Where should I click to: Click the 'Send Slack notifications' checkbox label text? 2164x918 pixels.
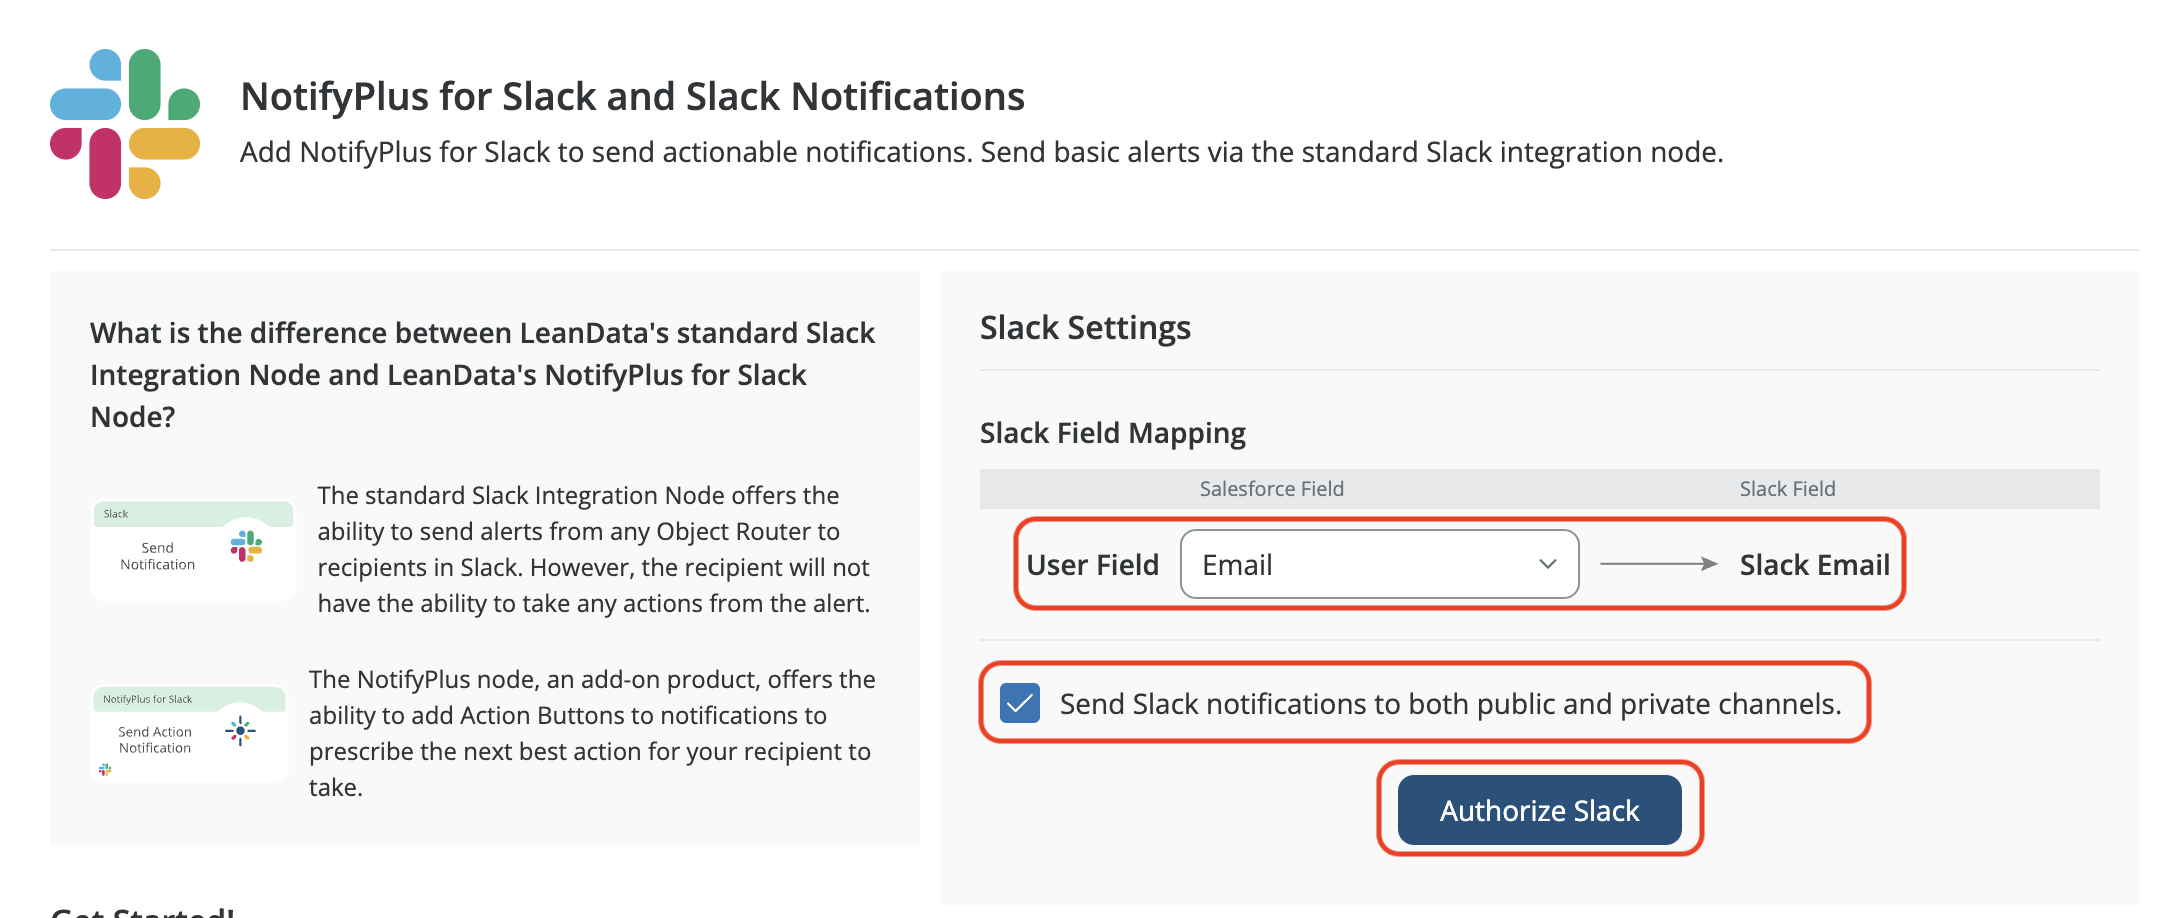[1450, 704]
